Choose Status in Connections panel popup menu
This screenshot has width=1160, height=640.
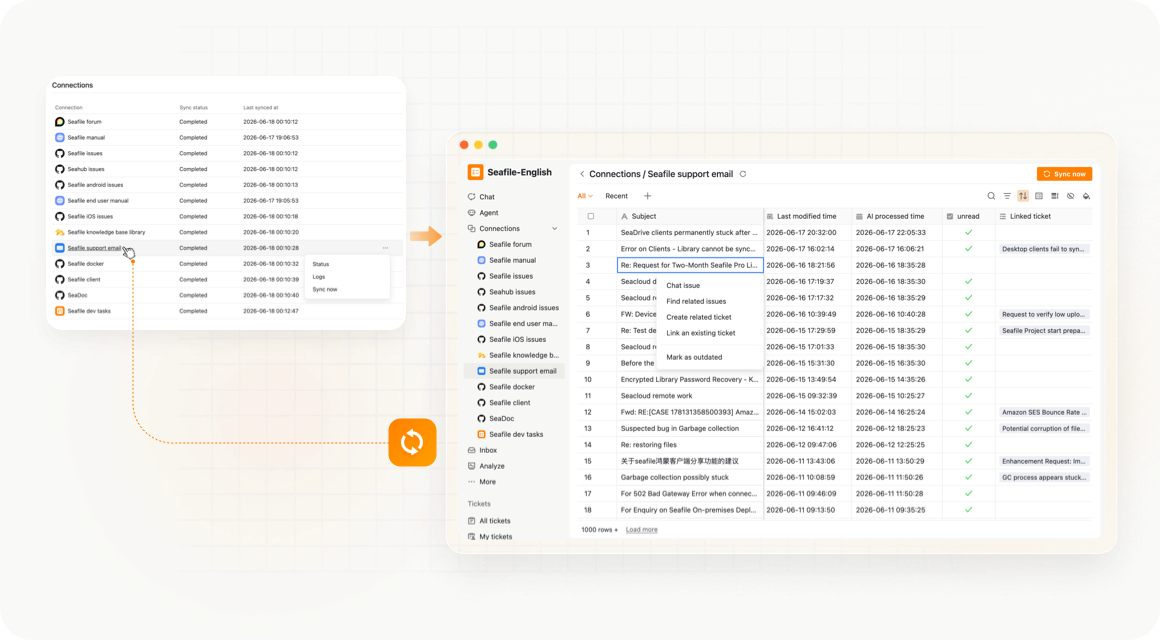320,264
